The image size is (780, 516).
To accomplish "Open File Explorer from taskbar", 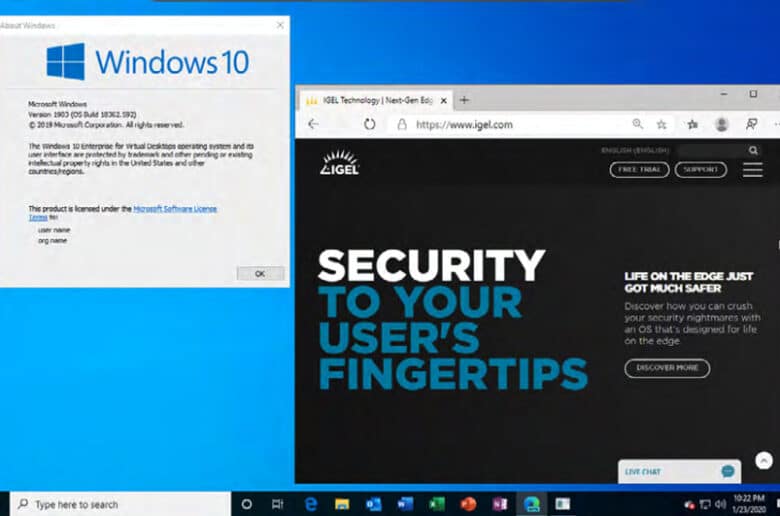I will click(342, 504).
